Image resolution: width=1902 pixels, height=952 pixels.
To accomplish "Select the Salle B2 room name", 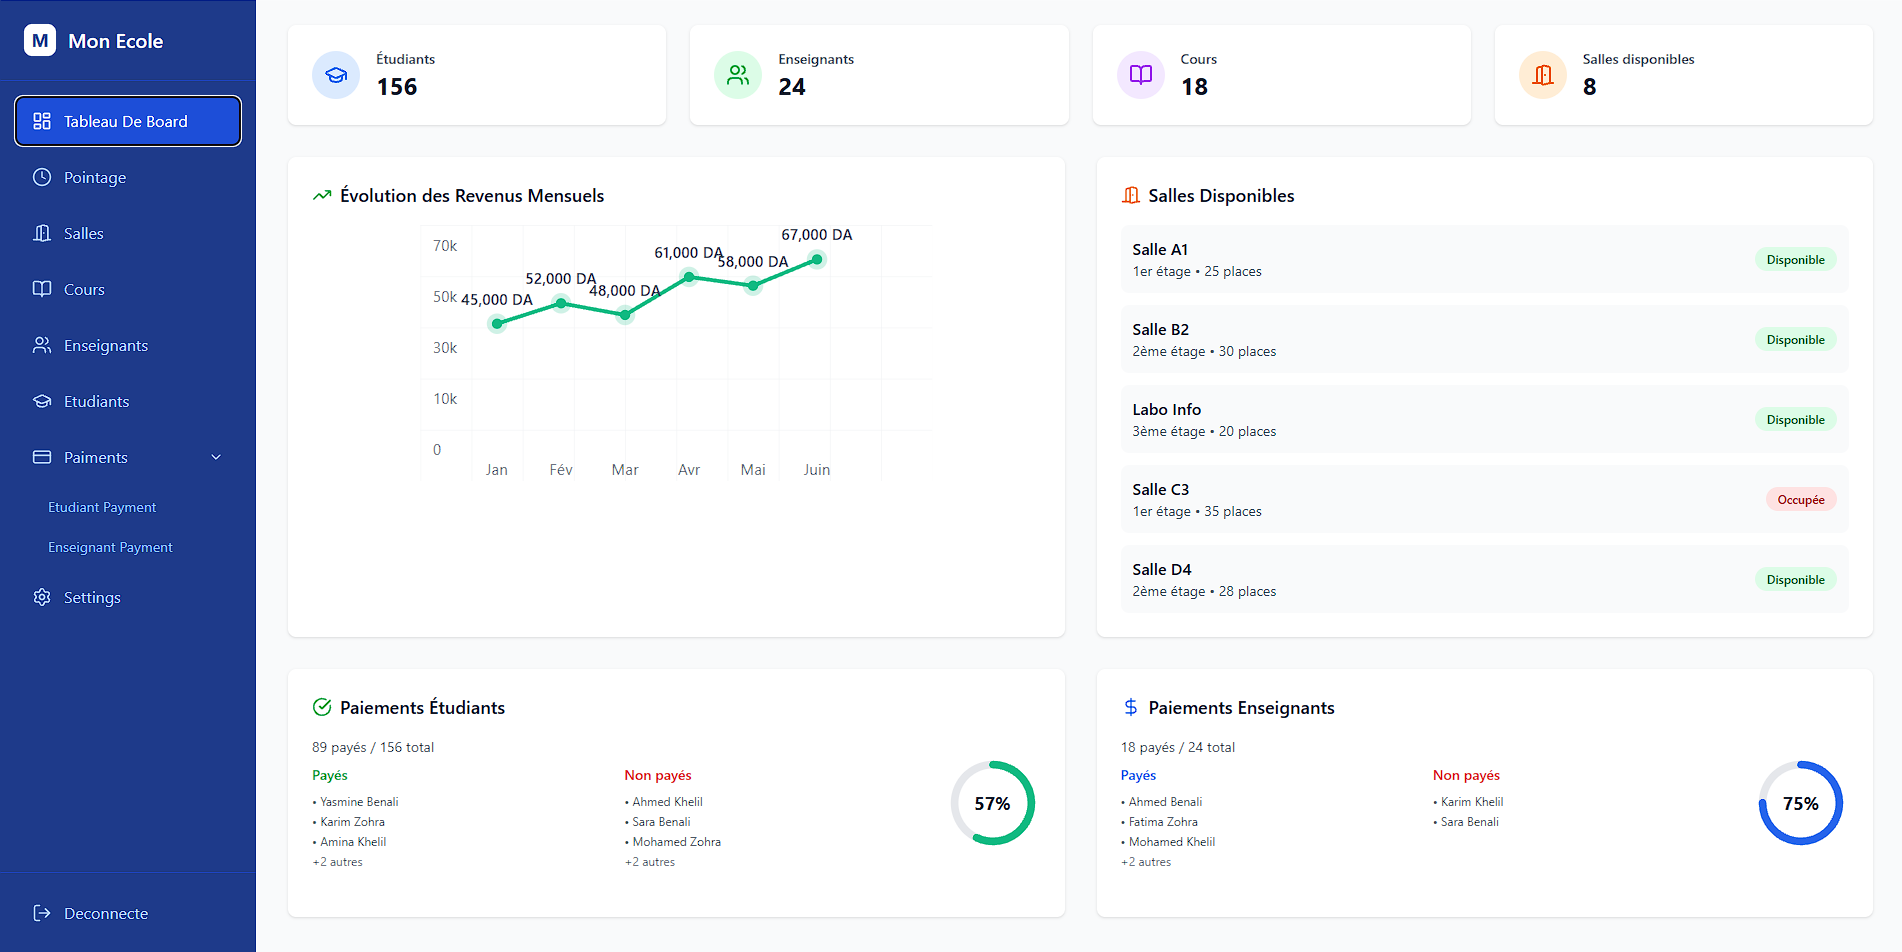I will (x=1160, y=329).
